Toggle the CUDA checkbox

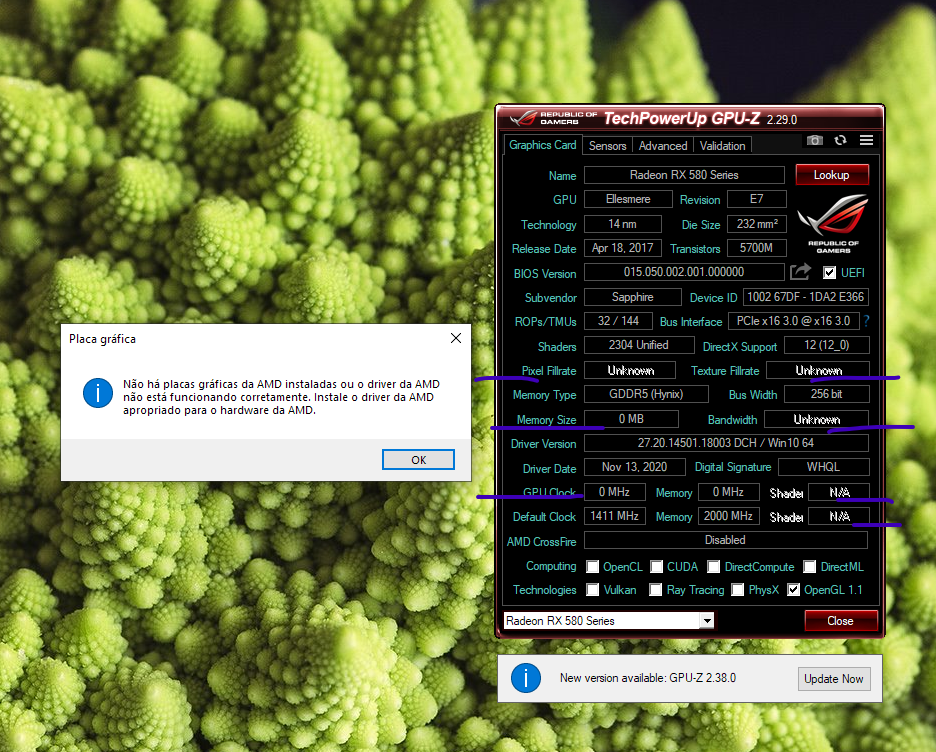pyautogui.click(x=657, y=566)
